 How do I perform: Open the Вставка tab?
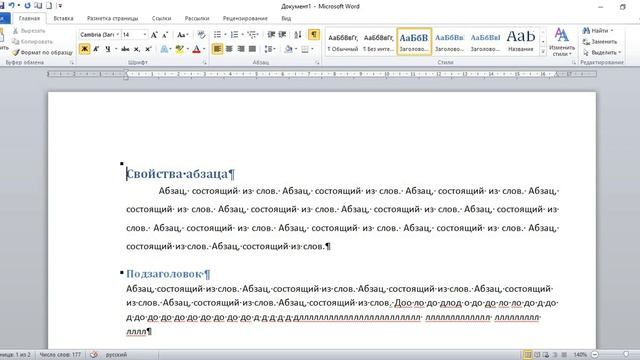click(63, 18)
